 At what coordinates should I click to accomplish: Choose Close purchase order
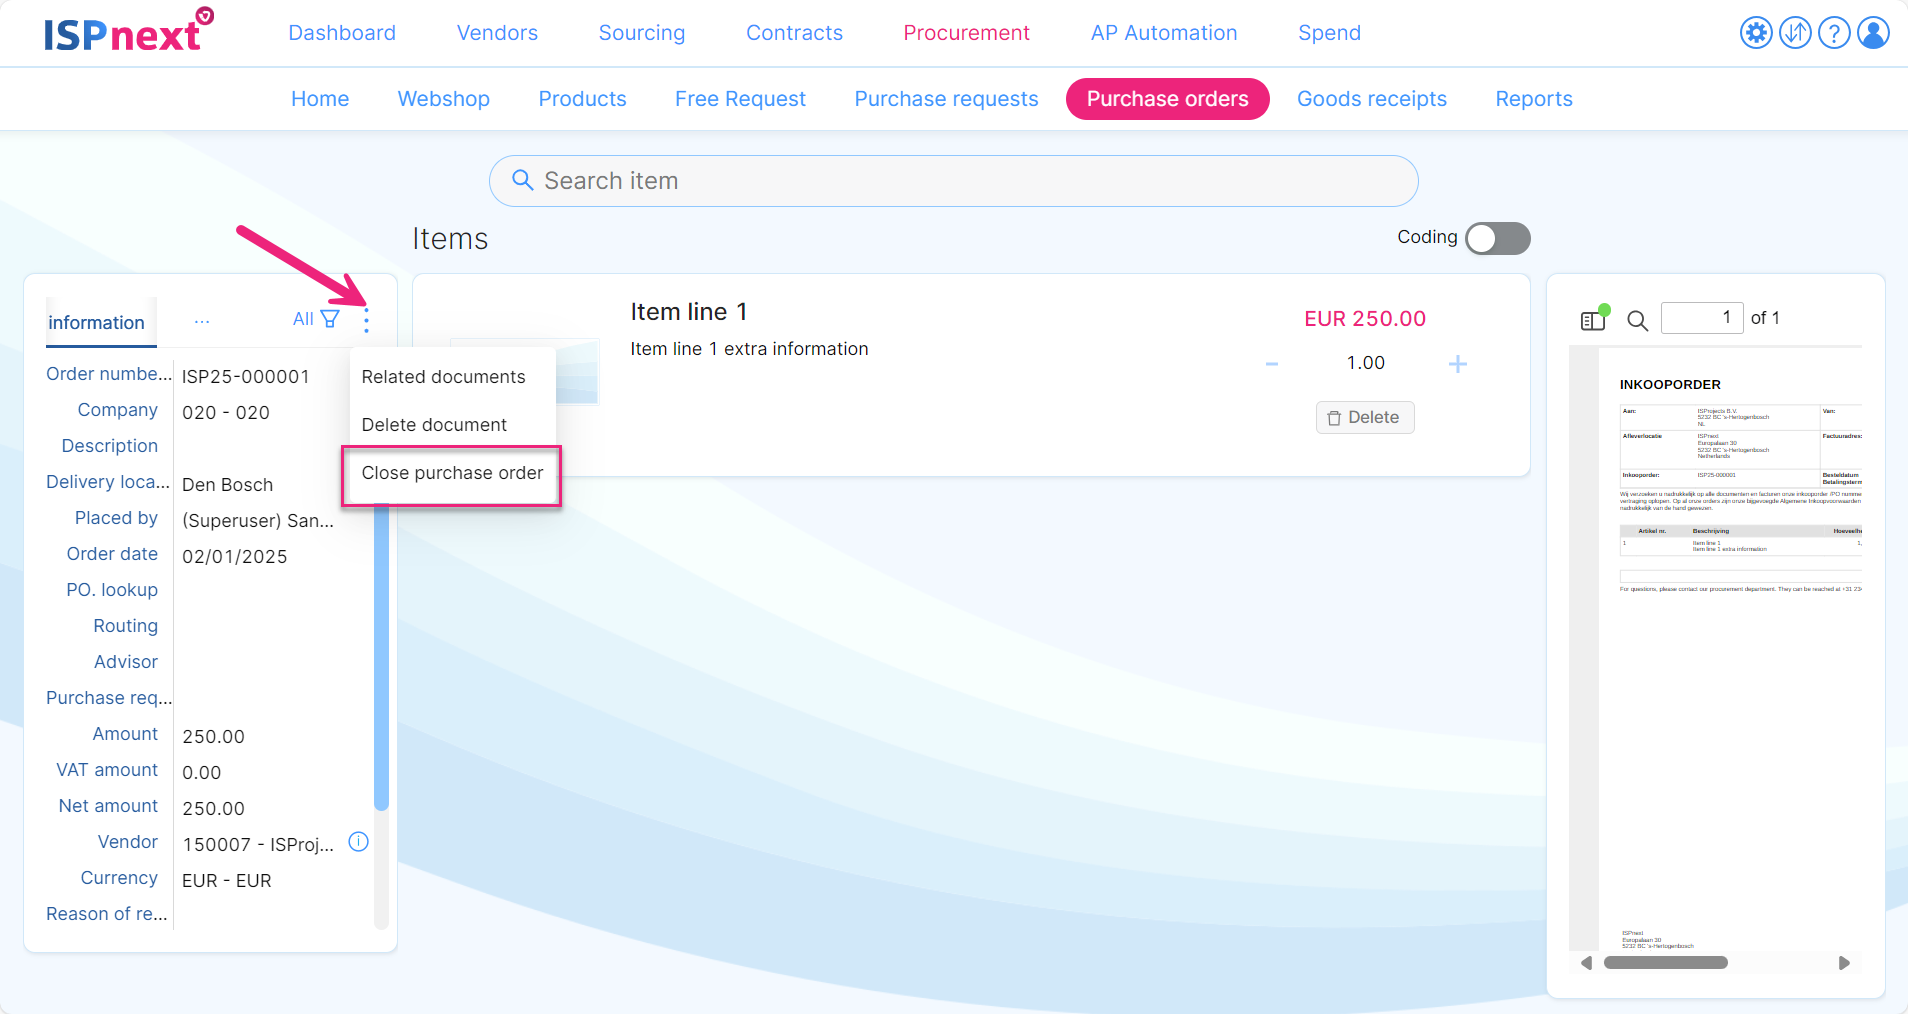point(452,473)
